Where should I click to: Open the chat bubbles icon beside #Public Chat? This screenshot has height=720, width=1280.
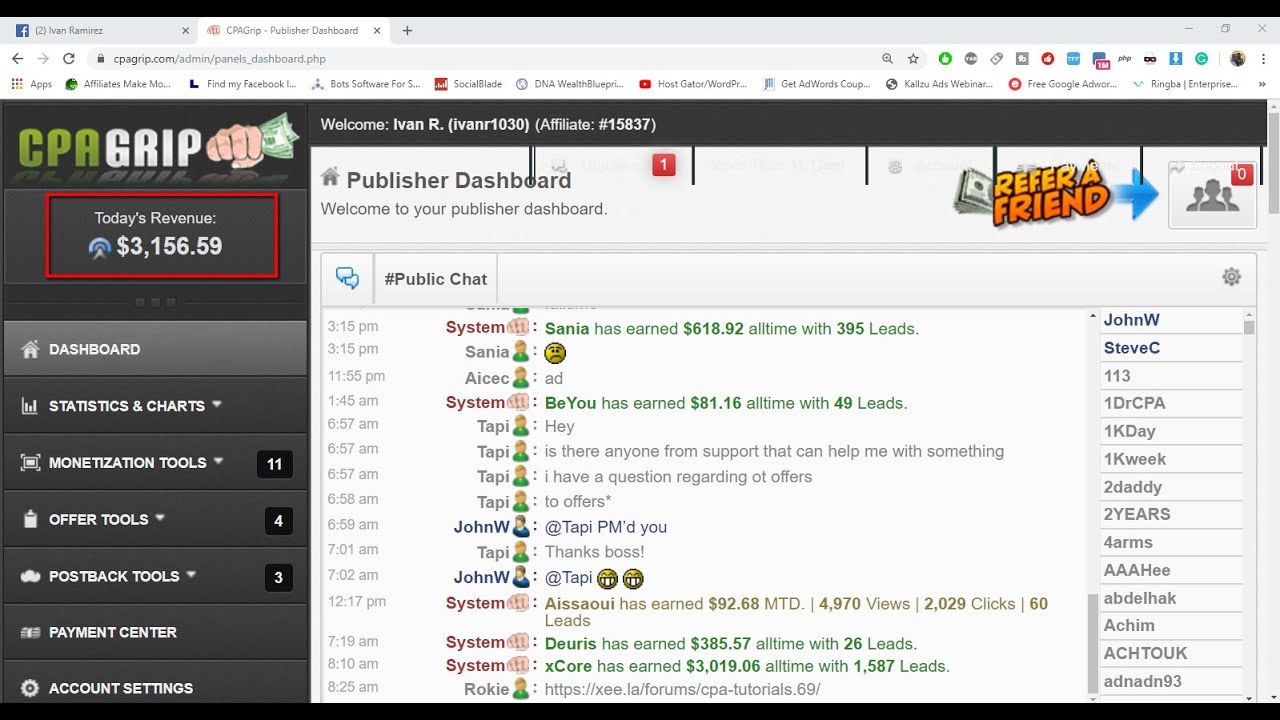coord(347,279)
